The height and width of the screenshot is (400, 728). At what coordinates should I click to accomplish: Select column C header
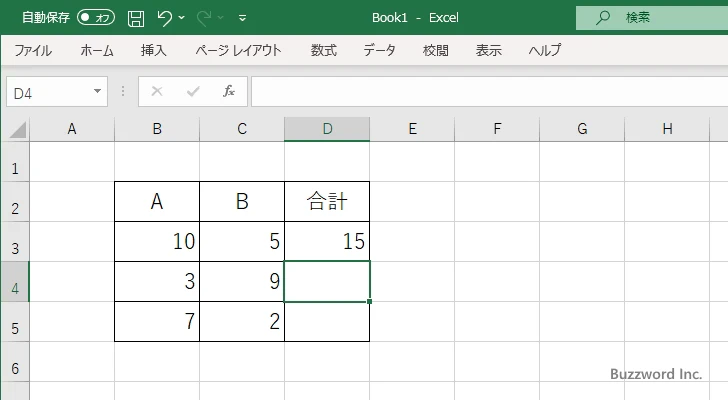pyautogui.click(x=242, y=129)
